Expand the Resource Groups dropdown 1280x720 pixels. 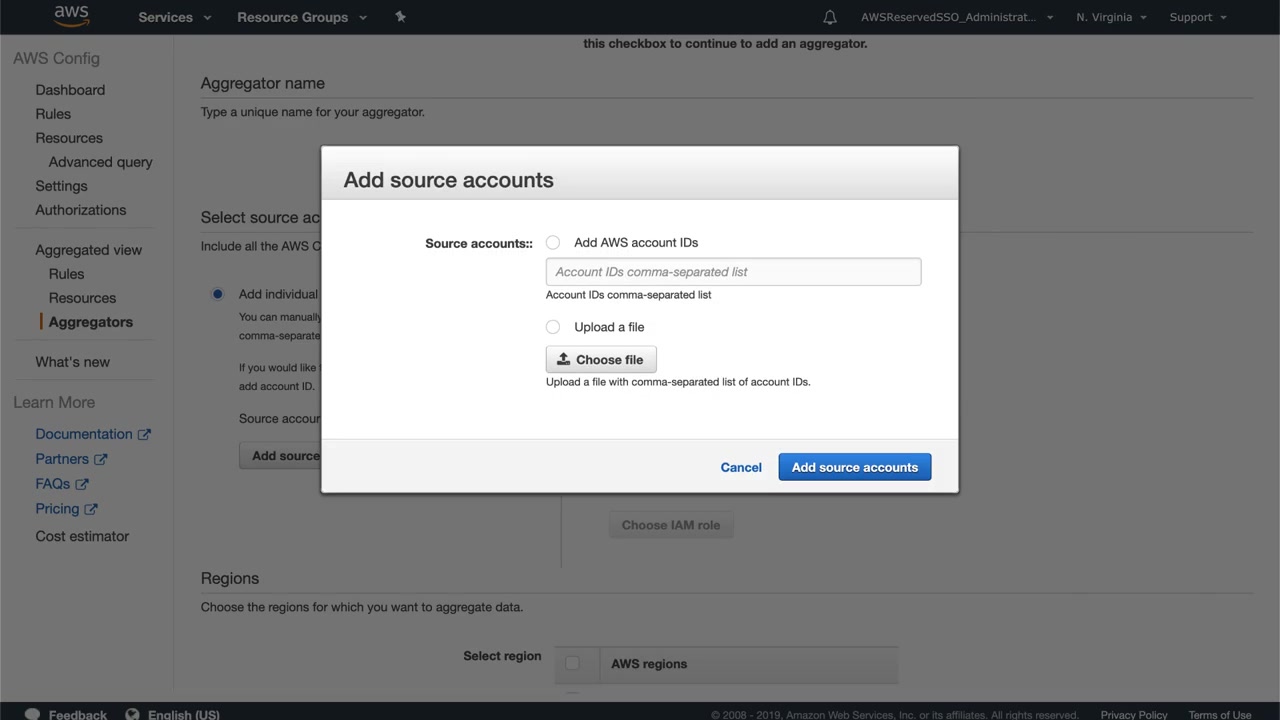click(x=302, y=17)
